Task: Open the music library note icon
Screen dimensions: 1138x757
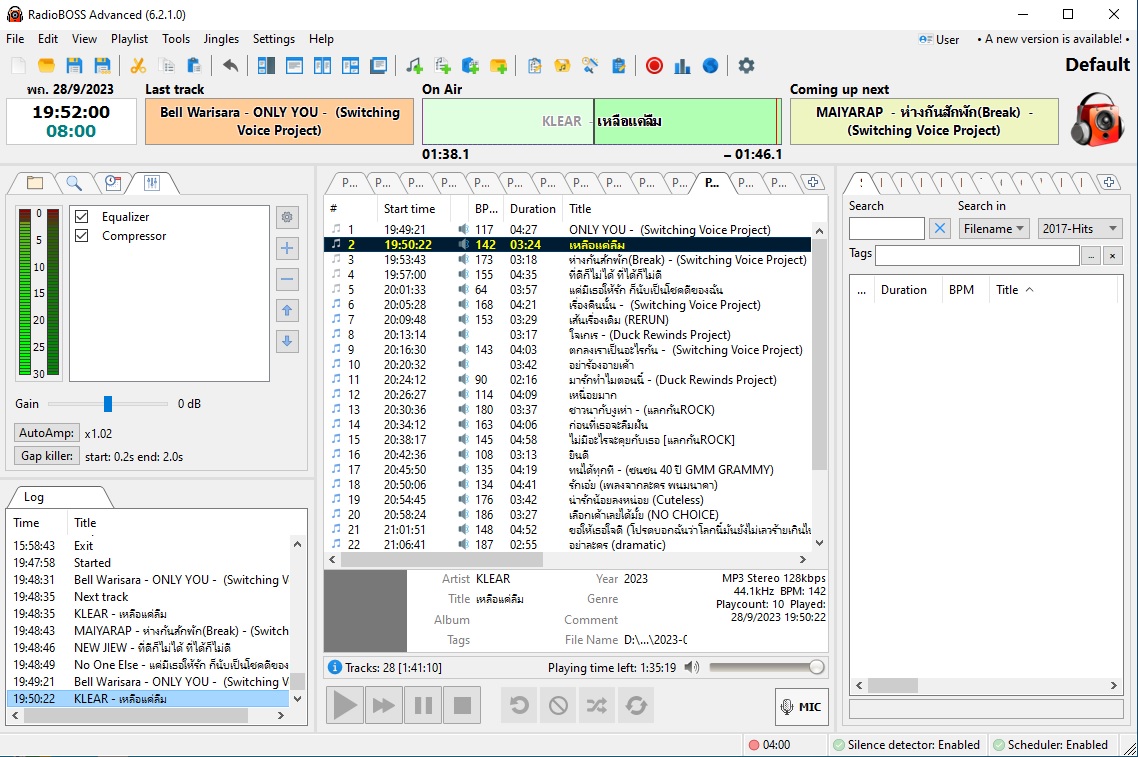Action: pos(562,66)
